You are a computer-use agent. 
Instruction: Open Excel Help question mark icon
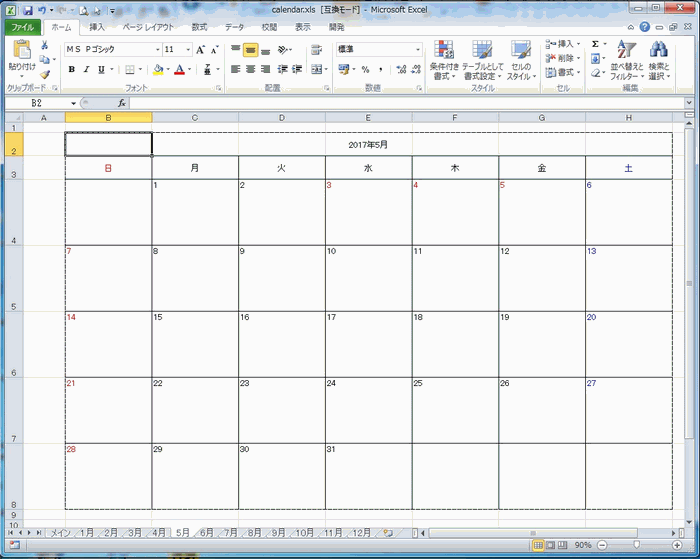644,27
